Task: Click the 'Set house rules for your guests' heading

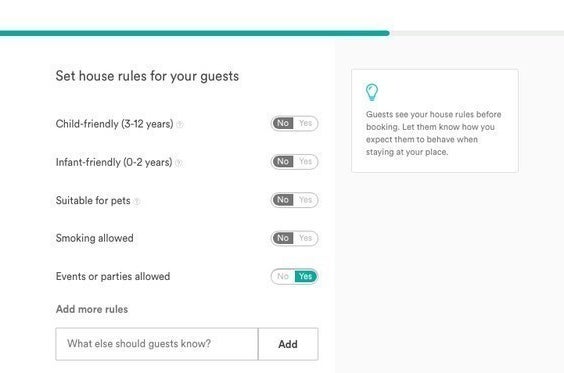Action: point(147,76)
